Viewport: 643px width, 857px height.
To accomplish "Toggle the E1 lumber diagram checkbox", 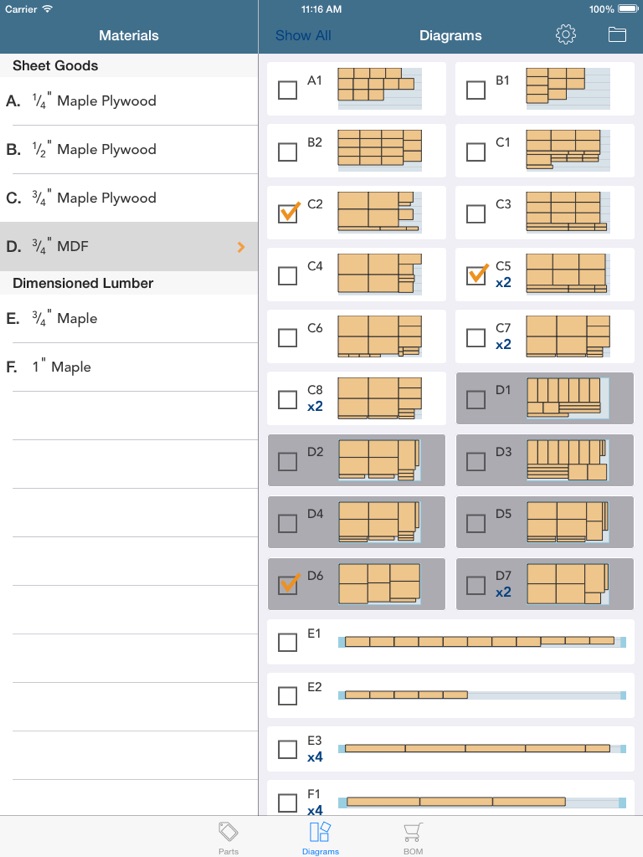I will [x=288, y=642].
